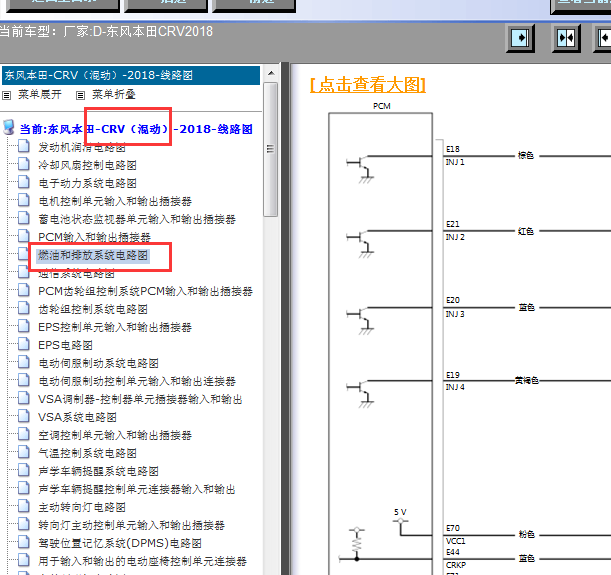Open PCM输入和输出插接器
This screenshot has width=611, height=575.
click(94, 237)
